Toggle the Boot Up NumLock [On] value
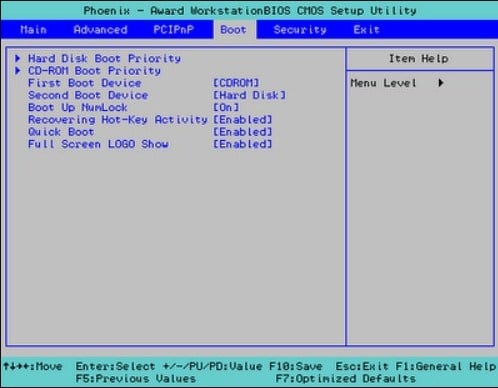This screenshot has width=498, height=388. [226, 108]
